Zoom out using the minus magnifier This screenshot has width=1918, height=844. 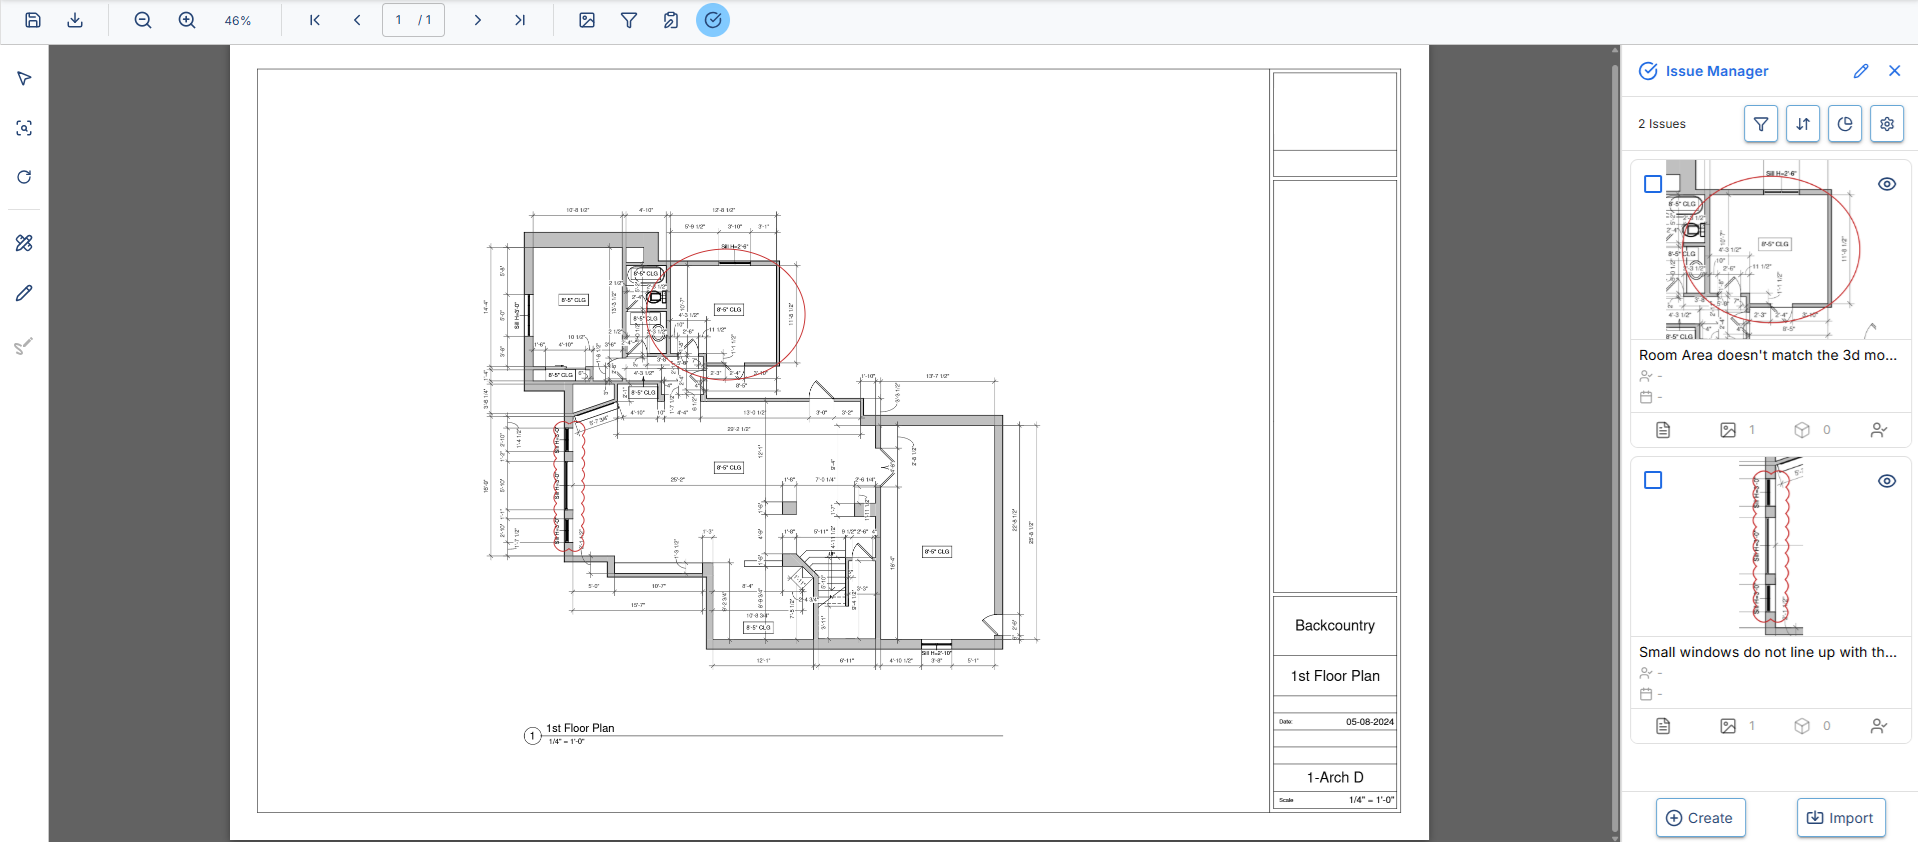143,20
